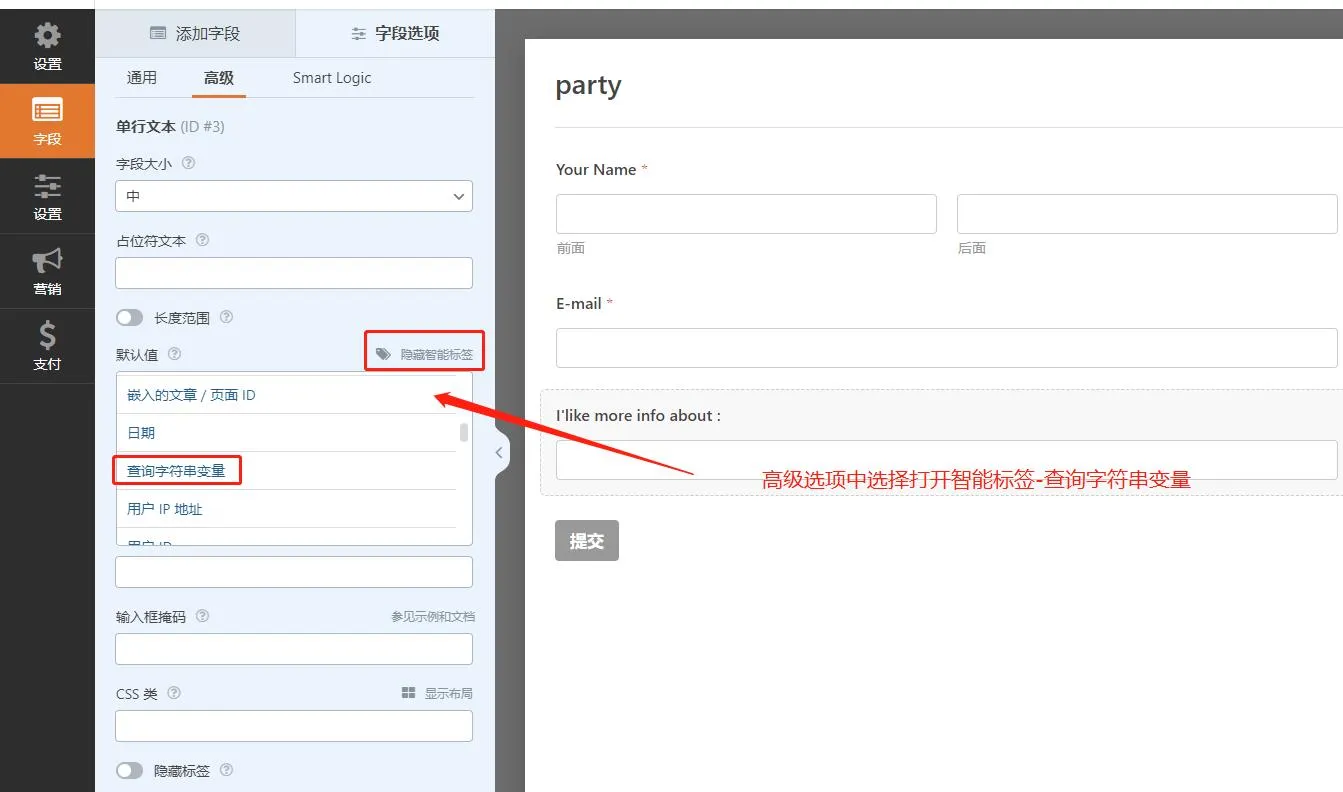Open the 营销 megaphone icon
This screenshot has width=1343, height=792.
tap(47, 271)
